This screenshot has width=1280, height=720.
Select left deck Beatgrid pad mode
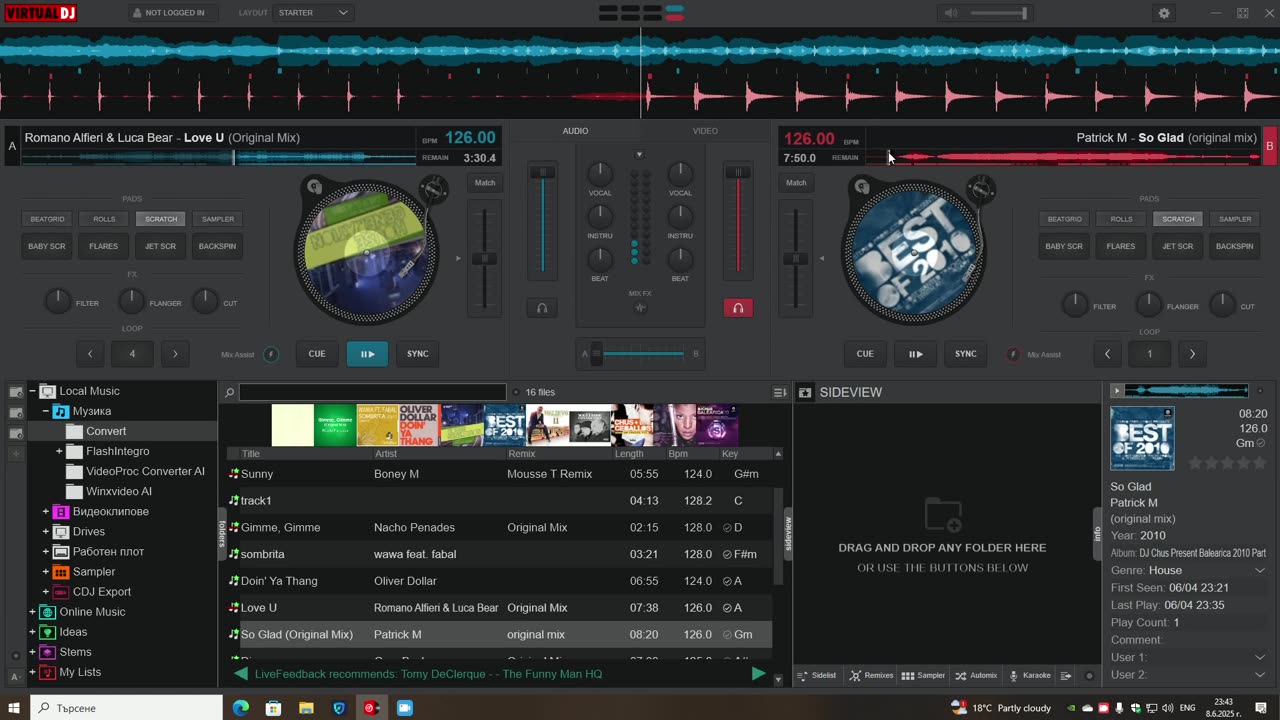47,219
